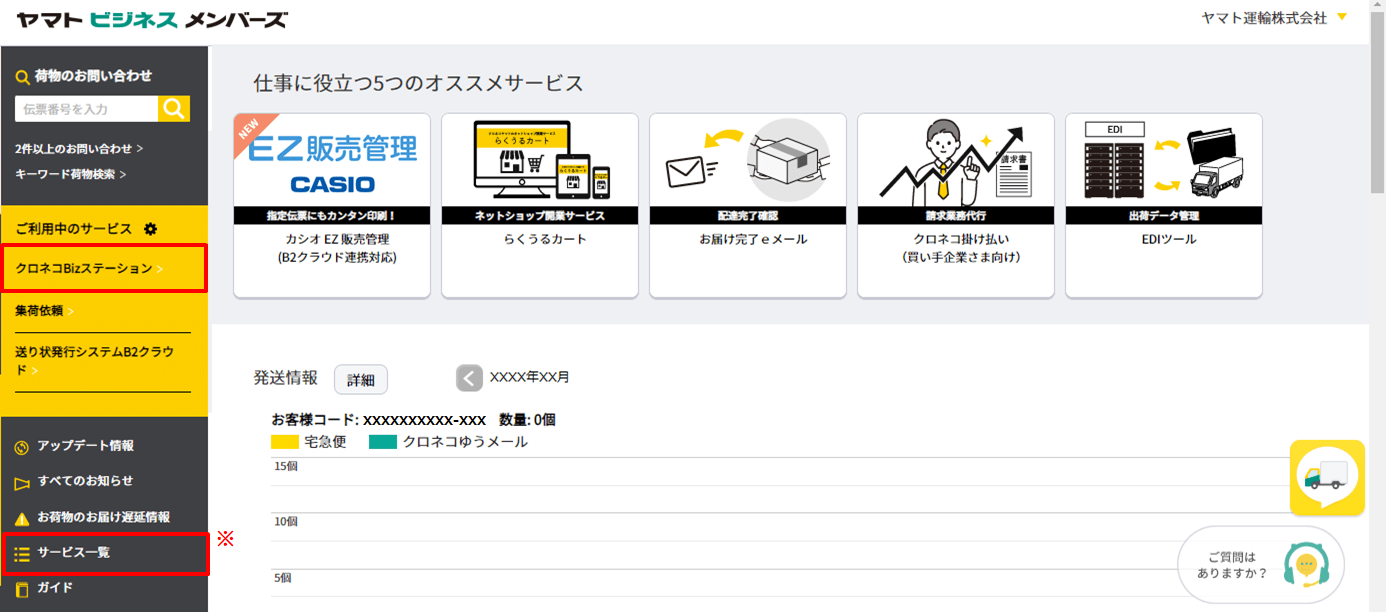This screenshot has height=612, width=1386.
Task: Click the ヤマト運輸株式会社 account name
Action: coord(1264,18)
